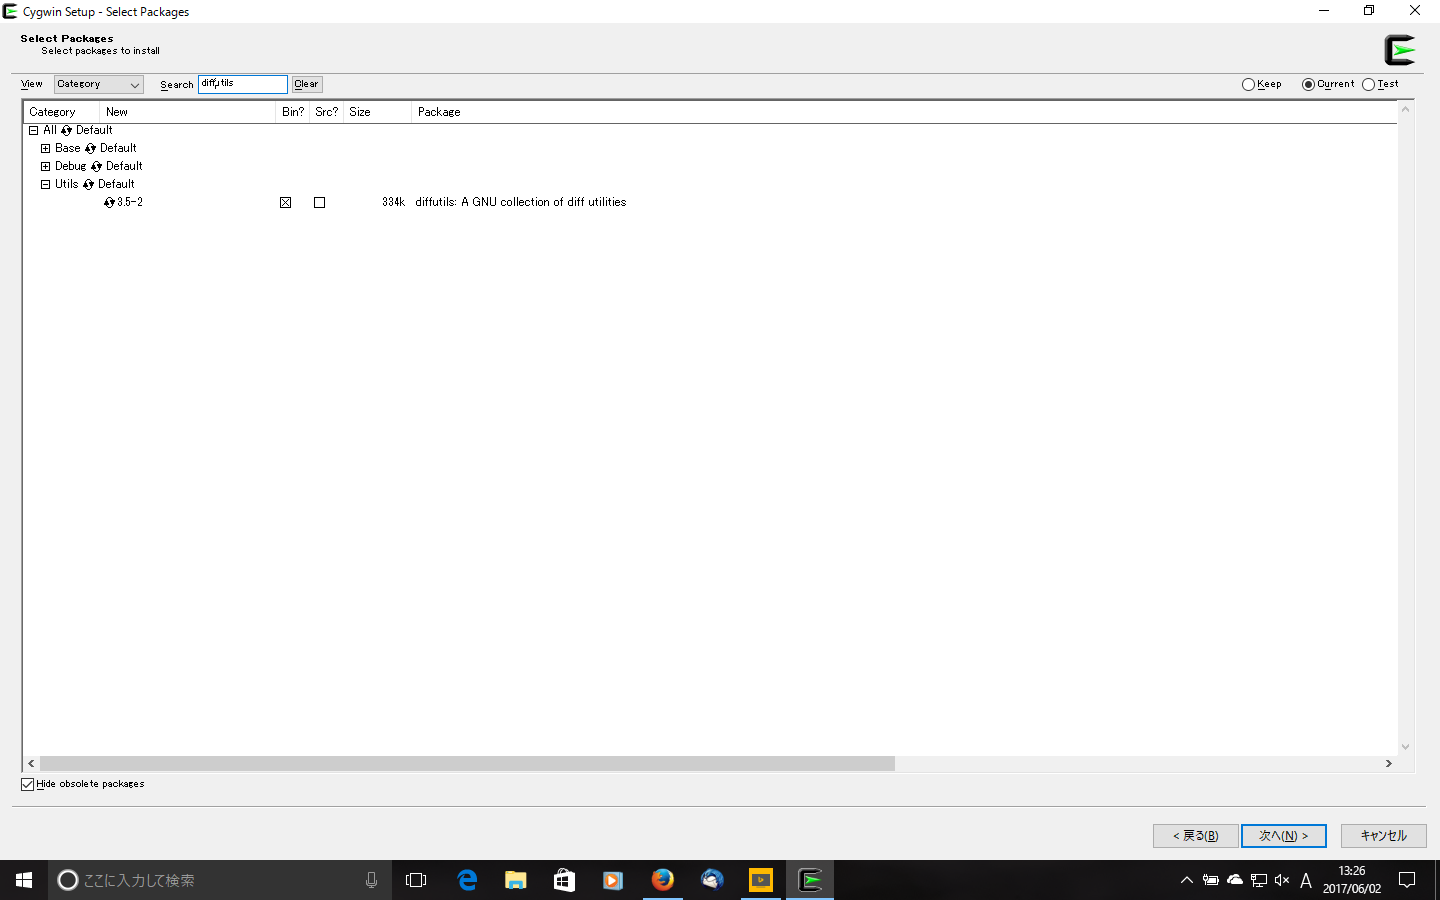Image resolution: width=1440 pixels, height=900 pixels.
Task: Click the orange media player taskbar icon
Action: pos(613,880)
